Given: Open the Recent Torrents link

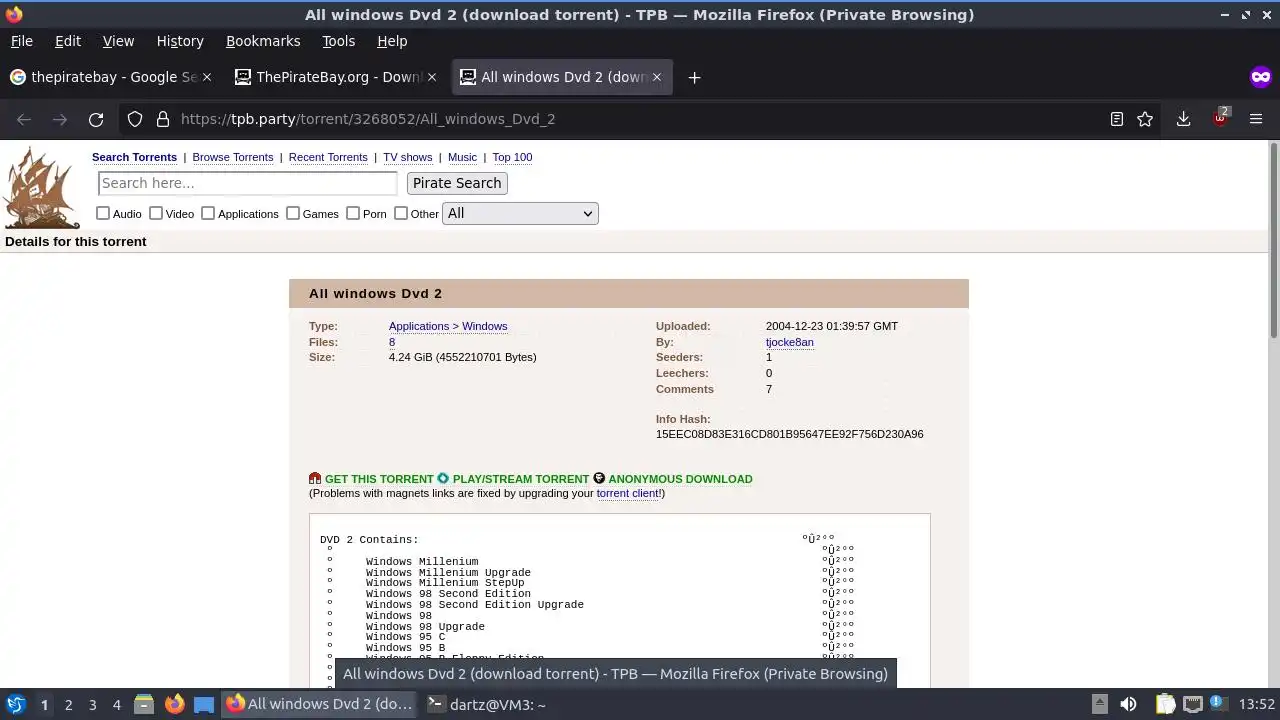Looking at the screenshot, I should click(x=328, y=157).
